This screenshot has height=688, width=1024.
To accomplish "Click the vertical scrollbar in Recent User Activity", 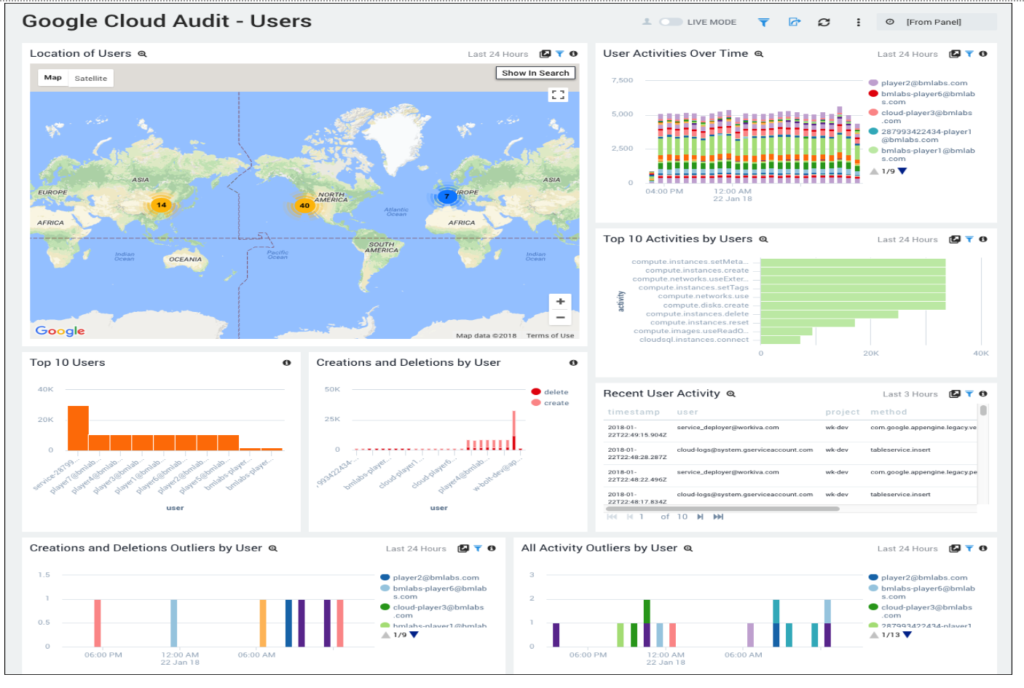I will tap(983, 411).
